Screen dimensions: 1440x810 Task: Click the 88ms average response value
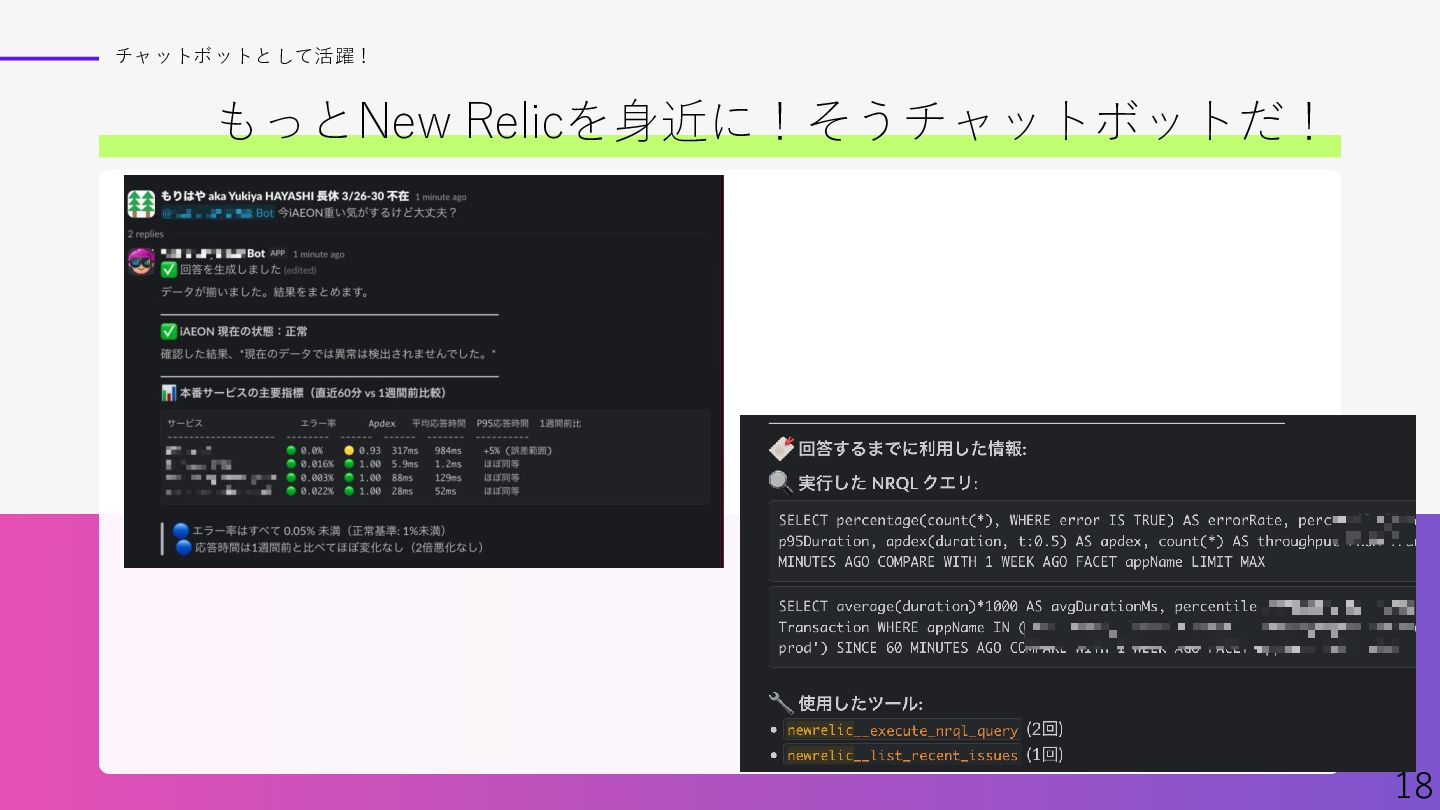402,478
